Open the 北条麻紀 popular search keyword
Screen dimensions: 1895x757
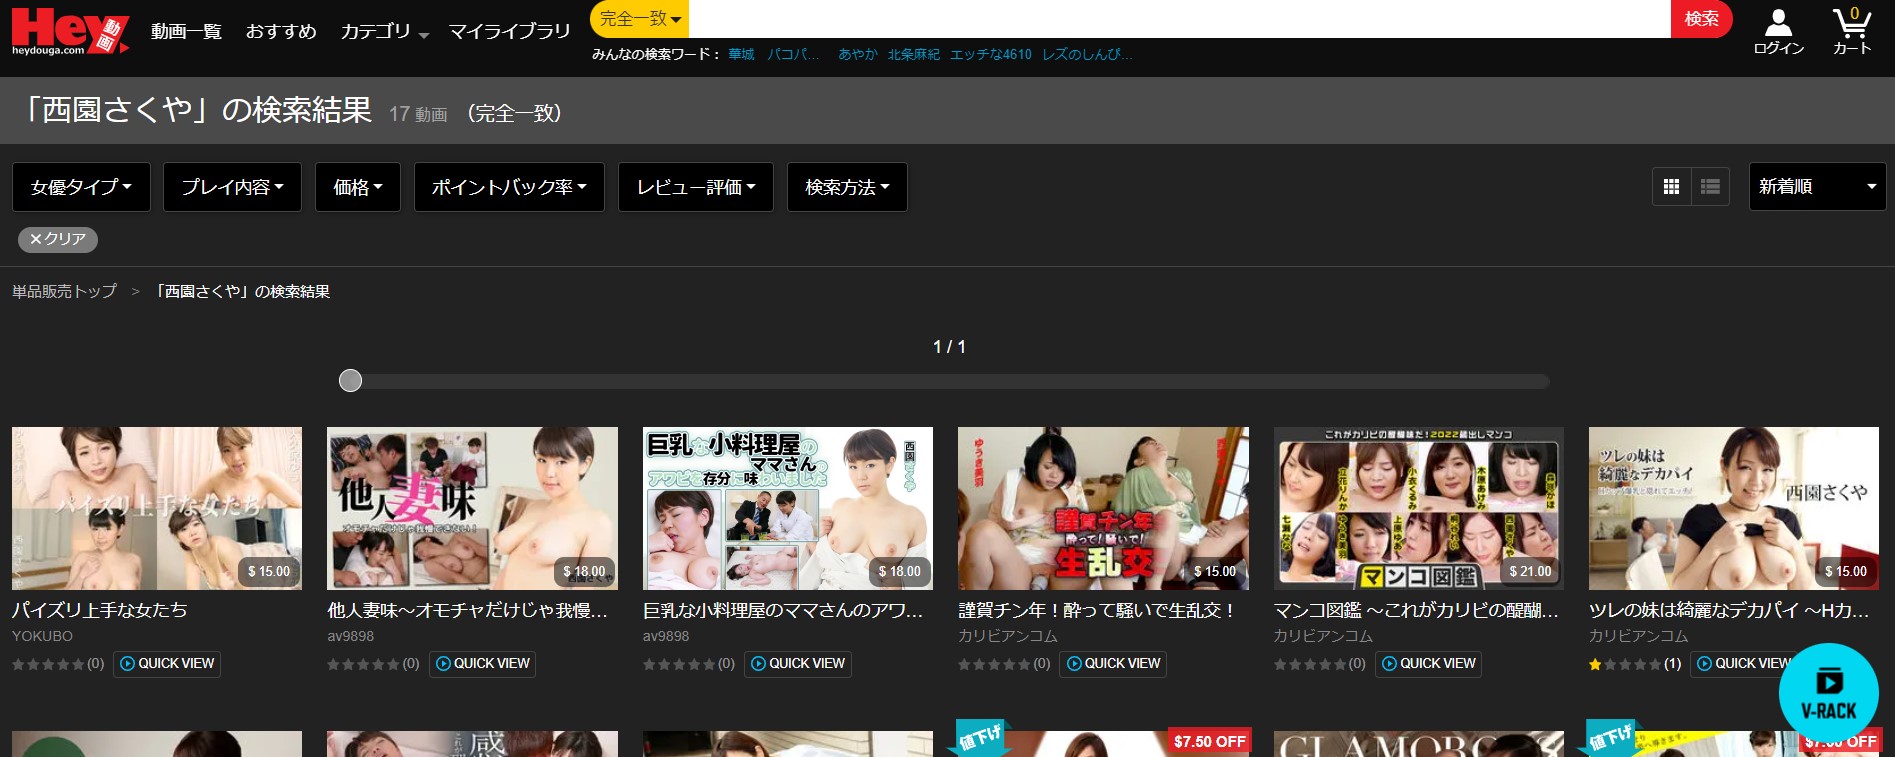point(913,54)
